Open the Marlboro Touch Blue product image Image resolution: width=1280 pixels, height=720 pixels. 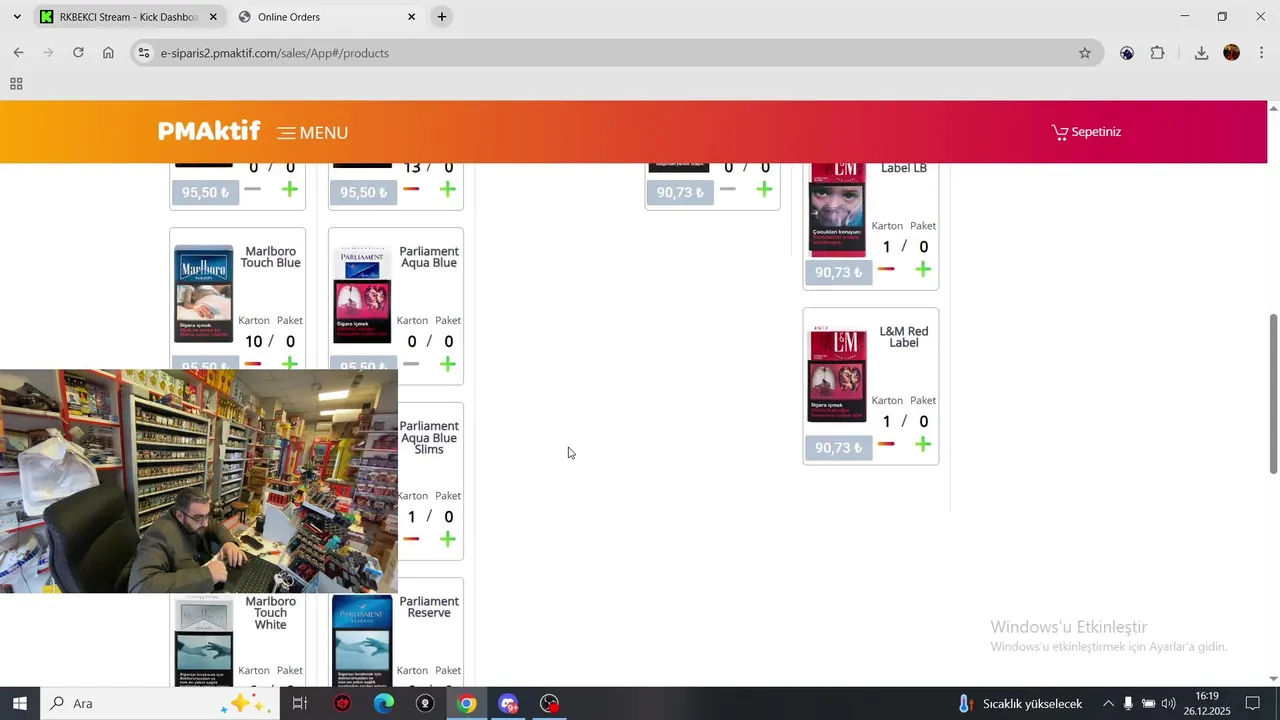(204, 294)
